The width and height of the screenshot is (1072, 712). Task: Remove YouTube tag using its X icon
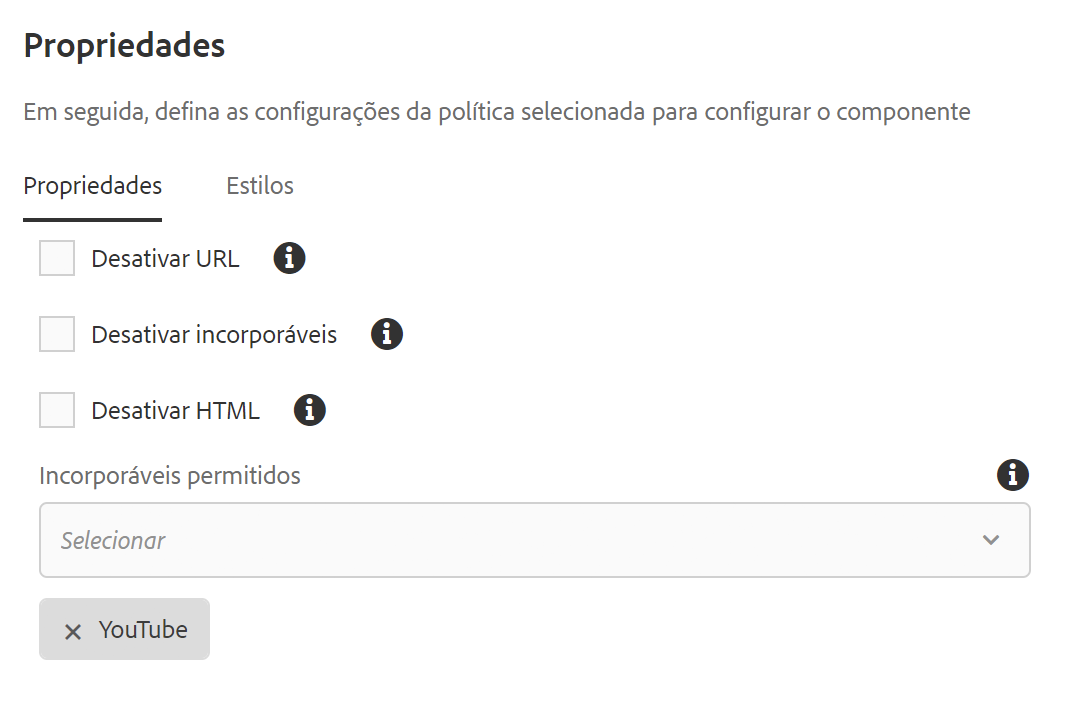pos(73,631)
